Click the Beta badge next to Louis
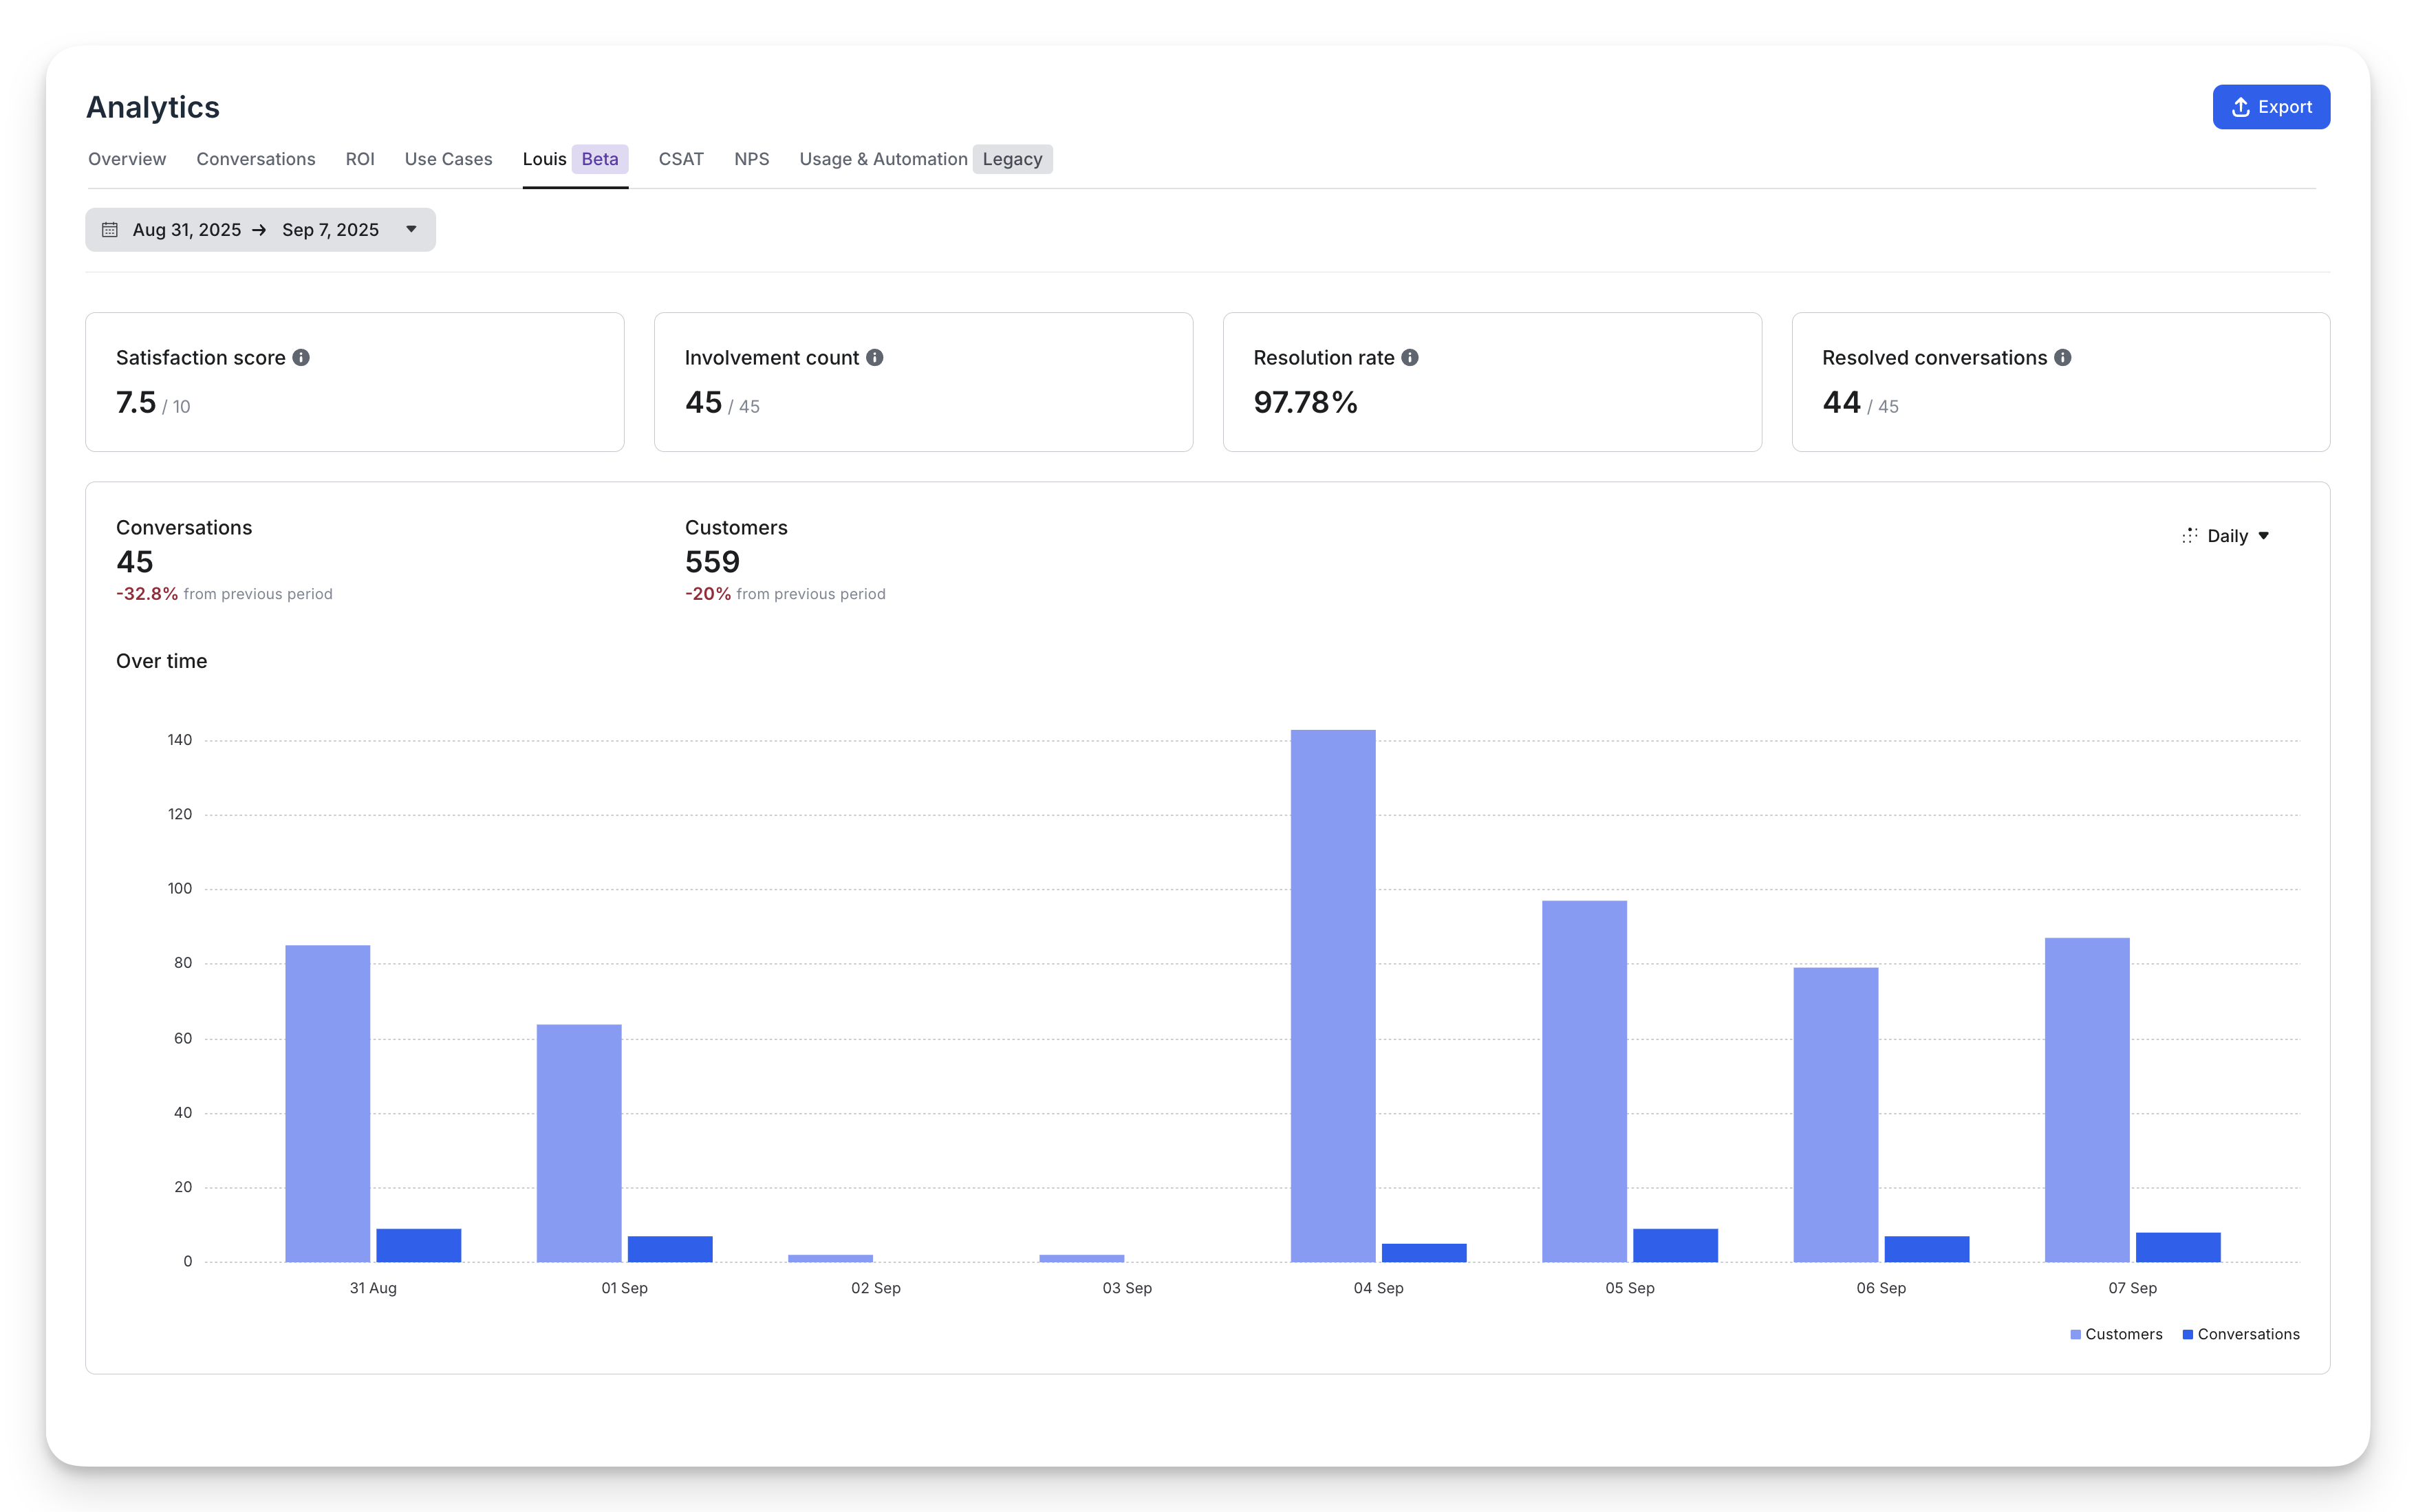This screenshot has width=2416, height=1512. click(x=600, y=159)
